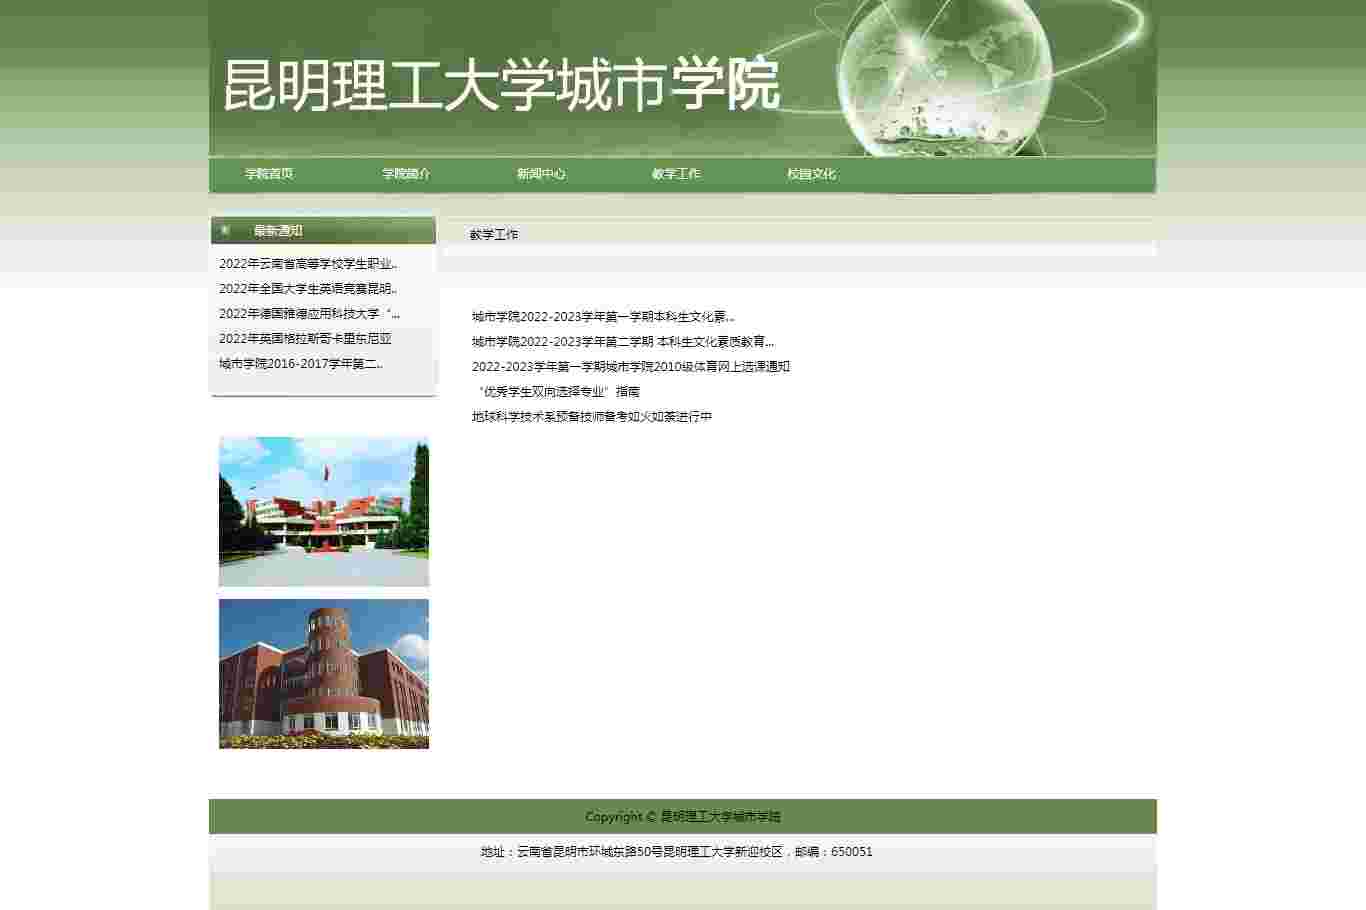Select 教学工作 in the navigation bar
Screen dimensions: 1366x910
(x=676, y=174)
